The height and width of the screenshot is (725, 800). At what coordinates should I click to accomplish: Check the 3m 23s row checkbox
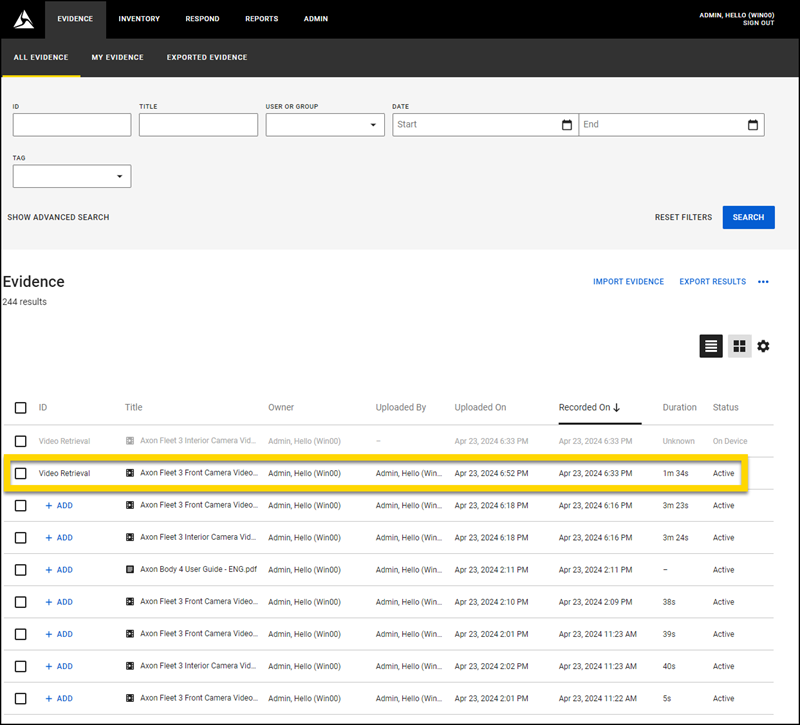click(20, 505)
